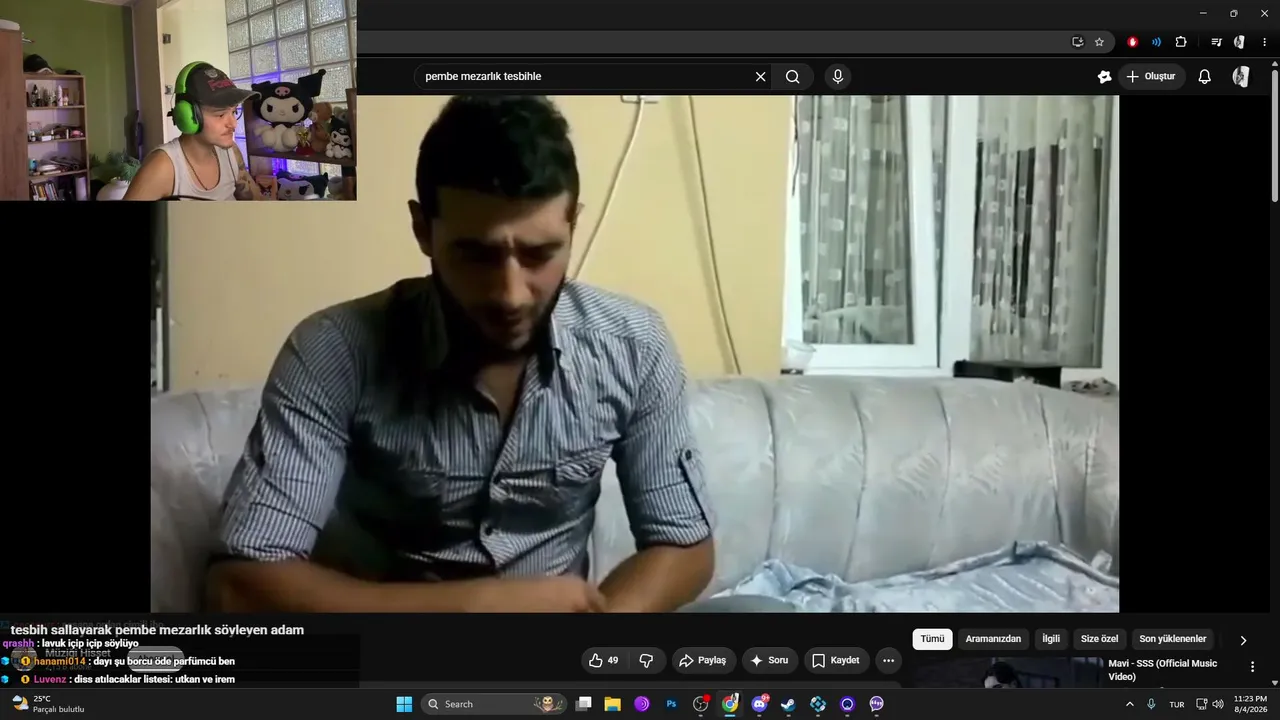This screenshot has height=720, width=1280.
Task: Show more filter chips with right arrow
Action: click(1243, 640)
